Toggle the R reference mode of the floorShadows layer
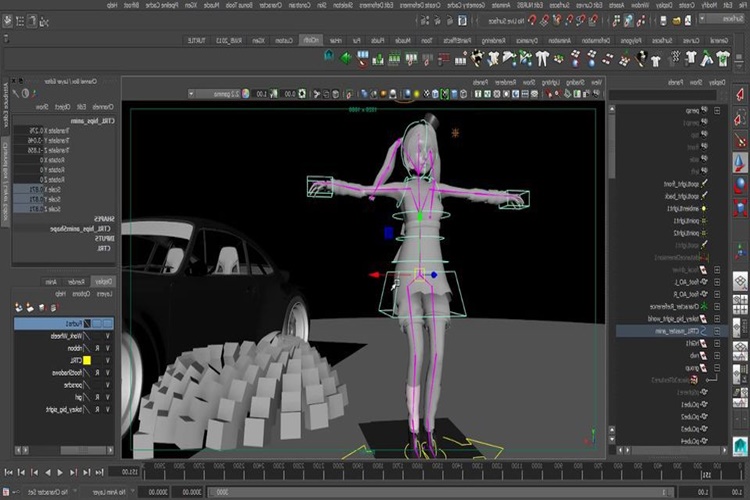The height and width of the screenshot is (500, 750). [x=97, y=373]
